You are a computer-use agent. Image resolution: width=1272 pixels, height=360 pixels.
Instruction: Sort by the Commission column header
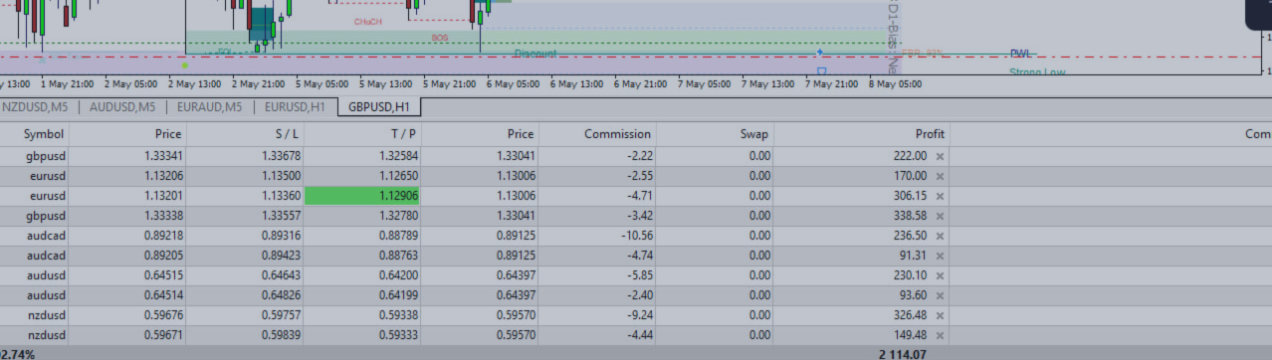[618, 134]
